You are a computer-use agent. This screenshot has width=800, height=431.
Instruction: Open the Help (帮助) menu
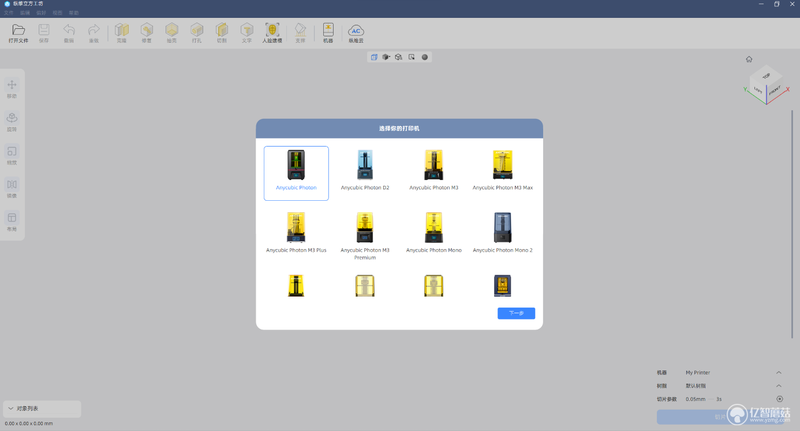click(x=74, y=13)
